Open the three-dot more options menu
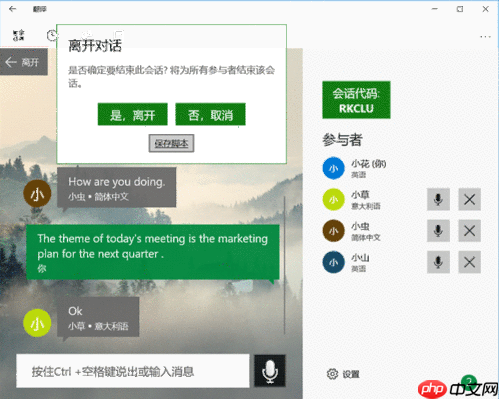The image size is (499, 399). [x=485, y=36]
